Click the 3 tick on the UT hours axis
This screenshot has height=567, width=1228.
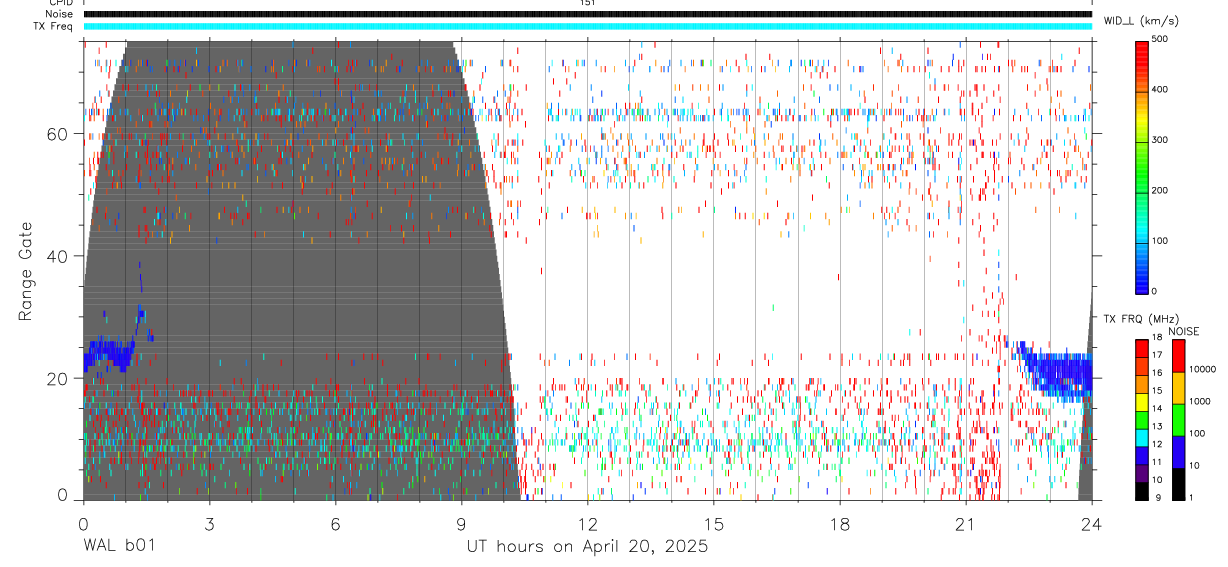tap(209, 523)
